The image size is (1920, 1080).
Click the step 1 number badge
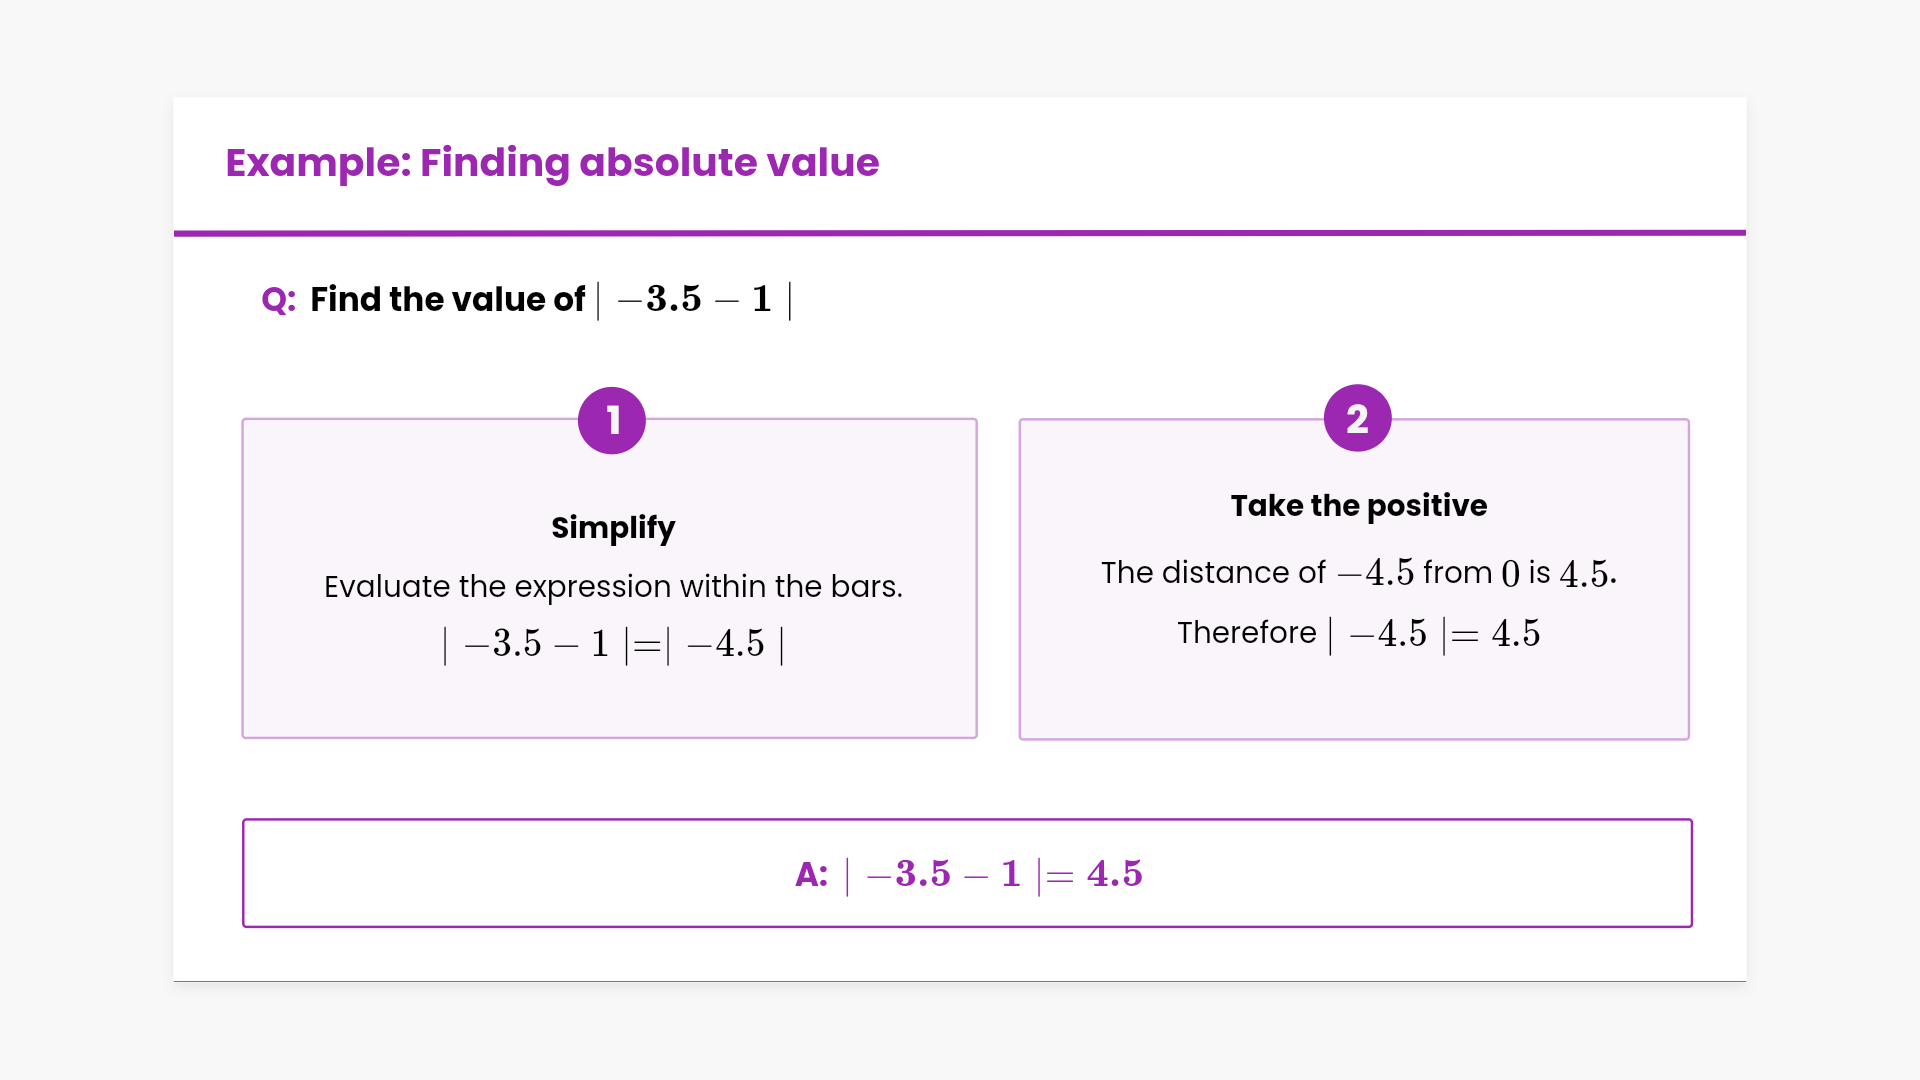(x=612, y=420)
